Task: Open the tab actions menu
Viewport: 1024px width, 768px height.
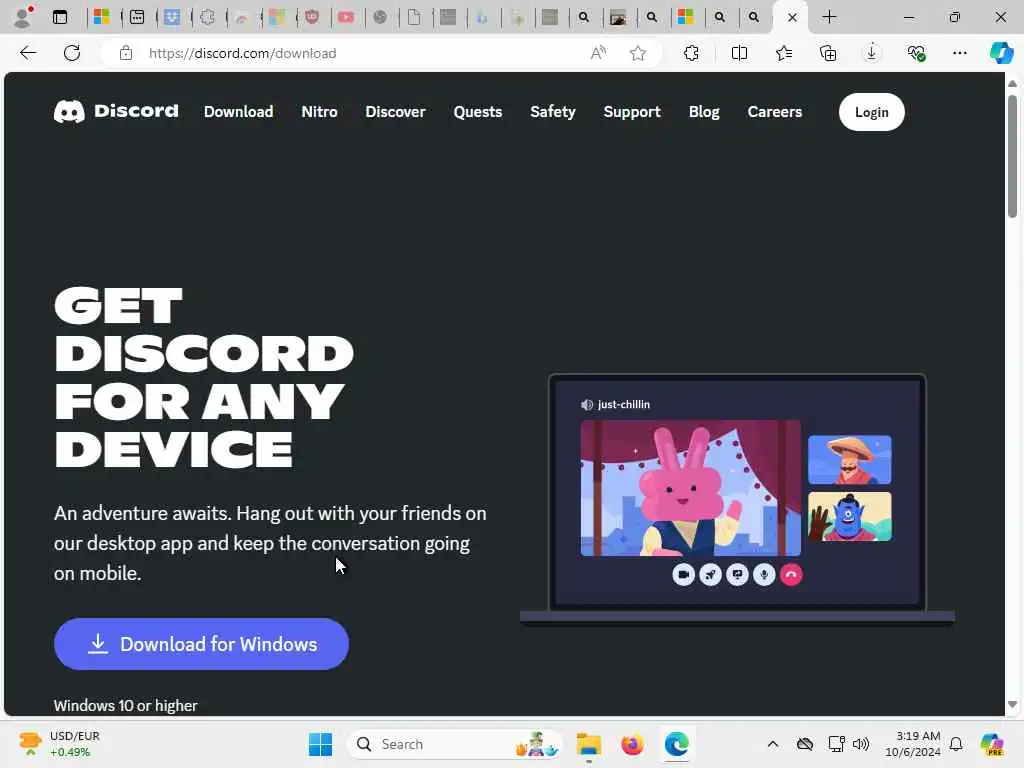Action: [60, 17]
